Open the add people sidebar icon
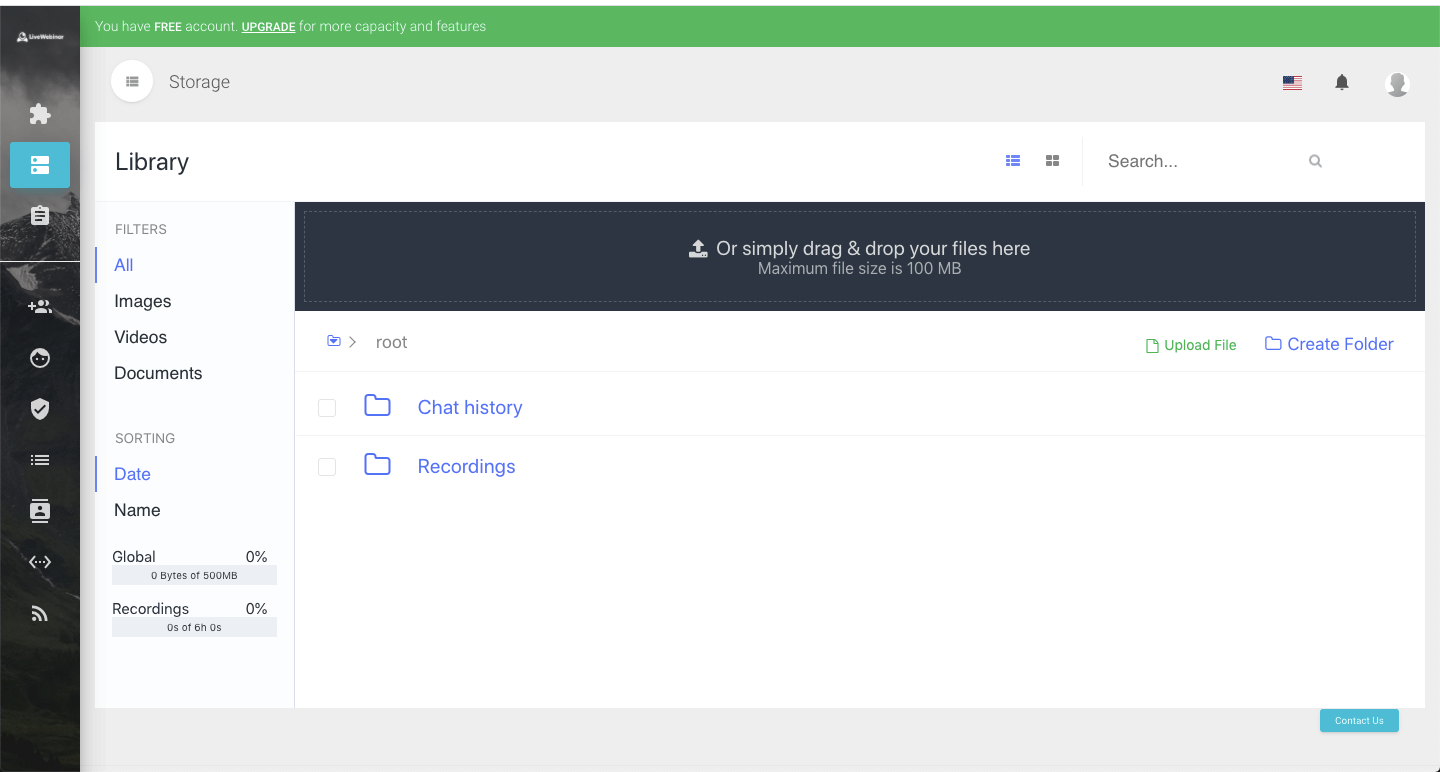 (x=40, y=307)
